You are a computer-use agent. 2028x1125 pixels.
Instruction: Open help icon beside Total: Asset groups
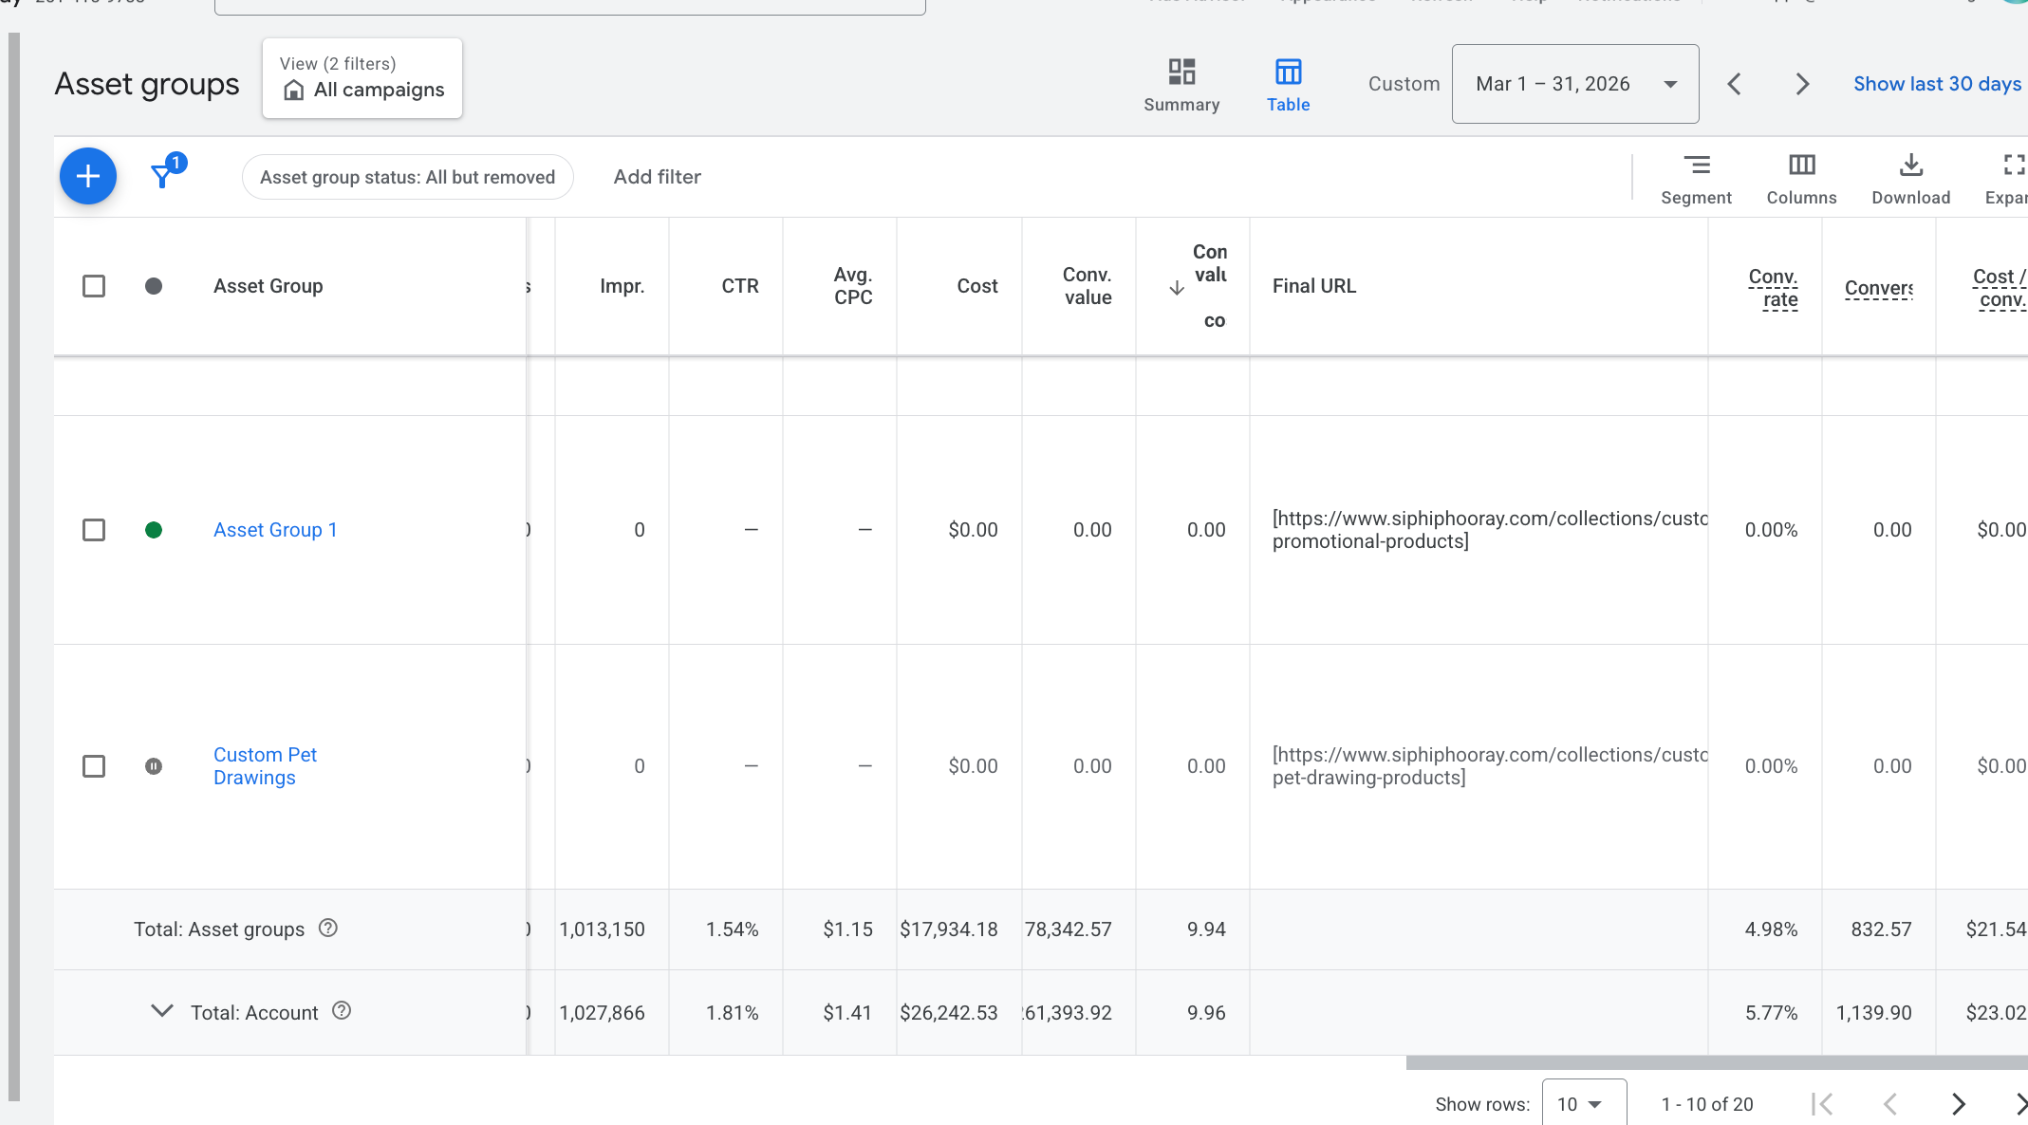point(328,928)
